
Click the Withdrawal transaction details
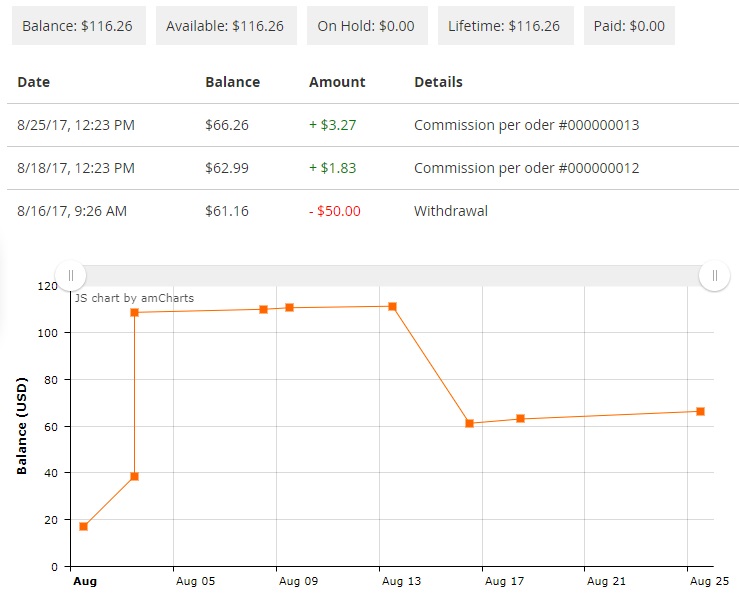point(451,211)
